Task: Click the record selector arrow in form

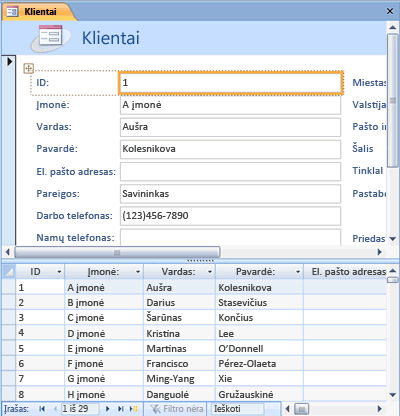Action: click(9, 61)
